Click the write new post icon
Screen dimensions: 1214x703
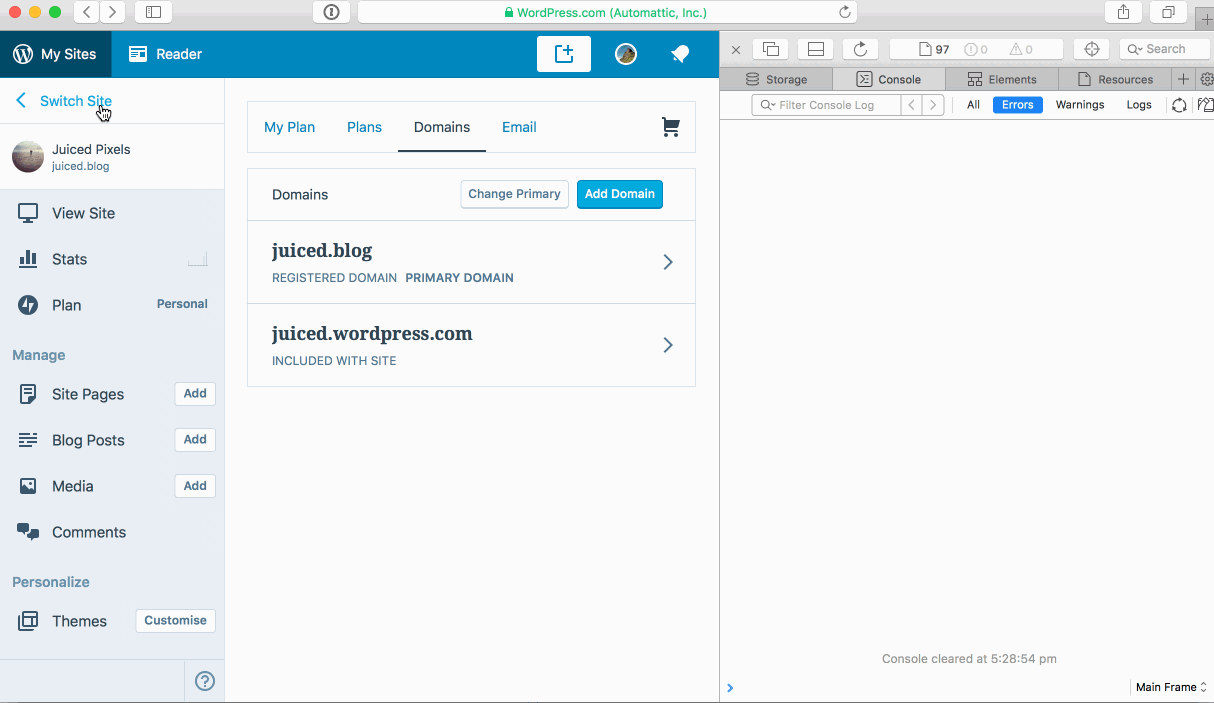click(564, 54)
